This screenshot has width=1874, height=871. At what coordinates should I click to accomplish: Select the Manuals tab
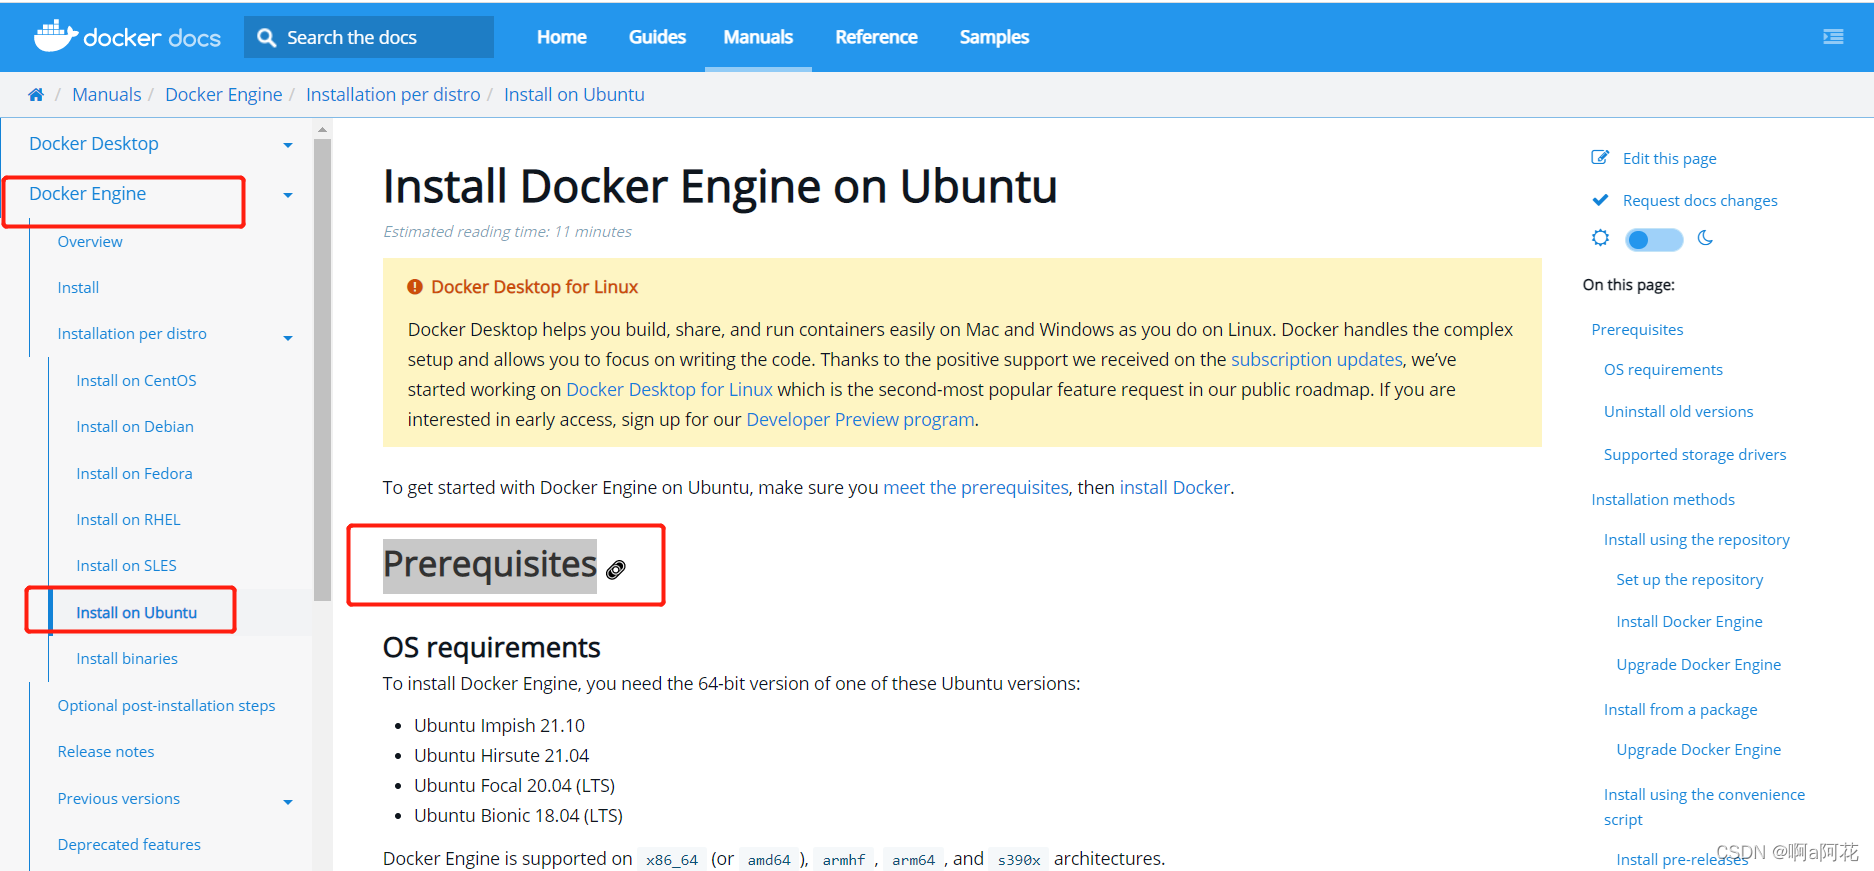click(758, 37)
